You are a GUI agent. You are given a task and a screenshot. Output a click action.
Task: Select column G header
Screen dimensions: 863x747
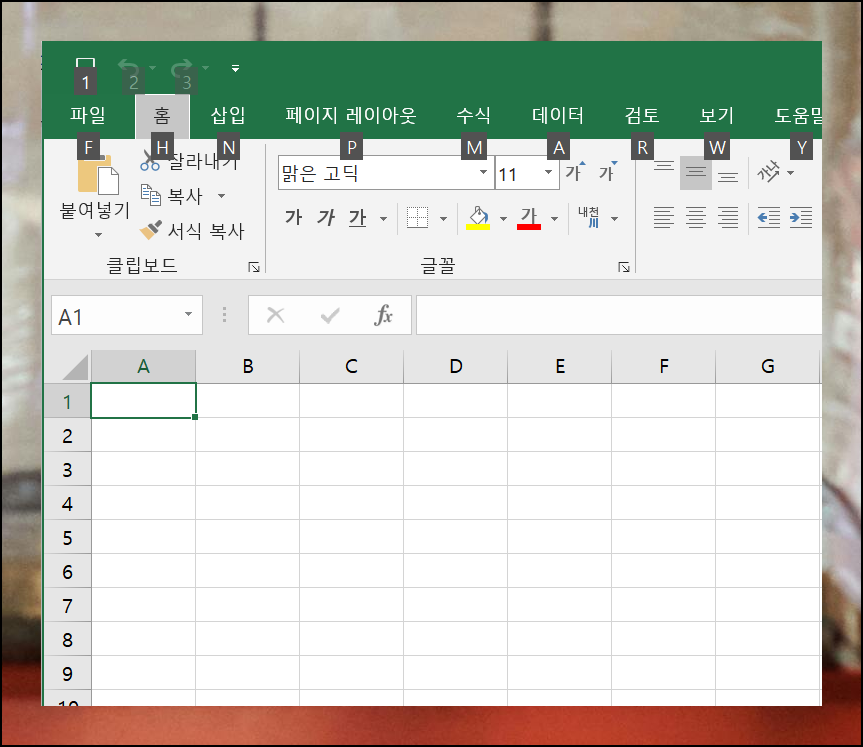[768, 367]
